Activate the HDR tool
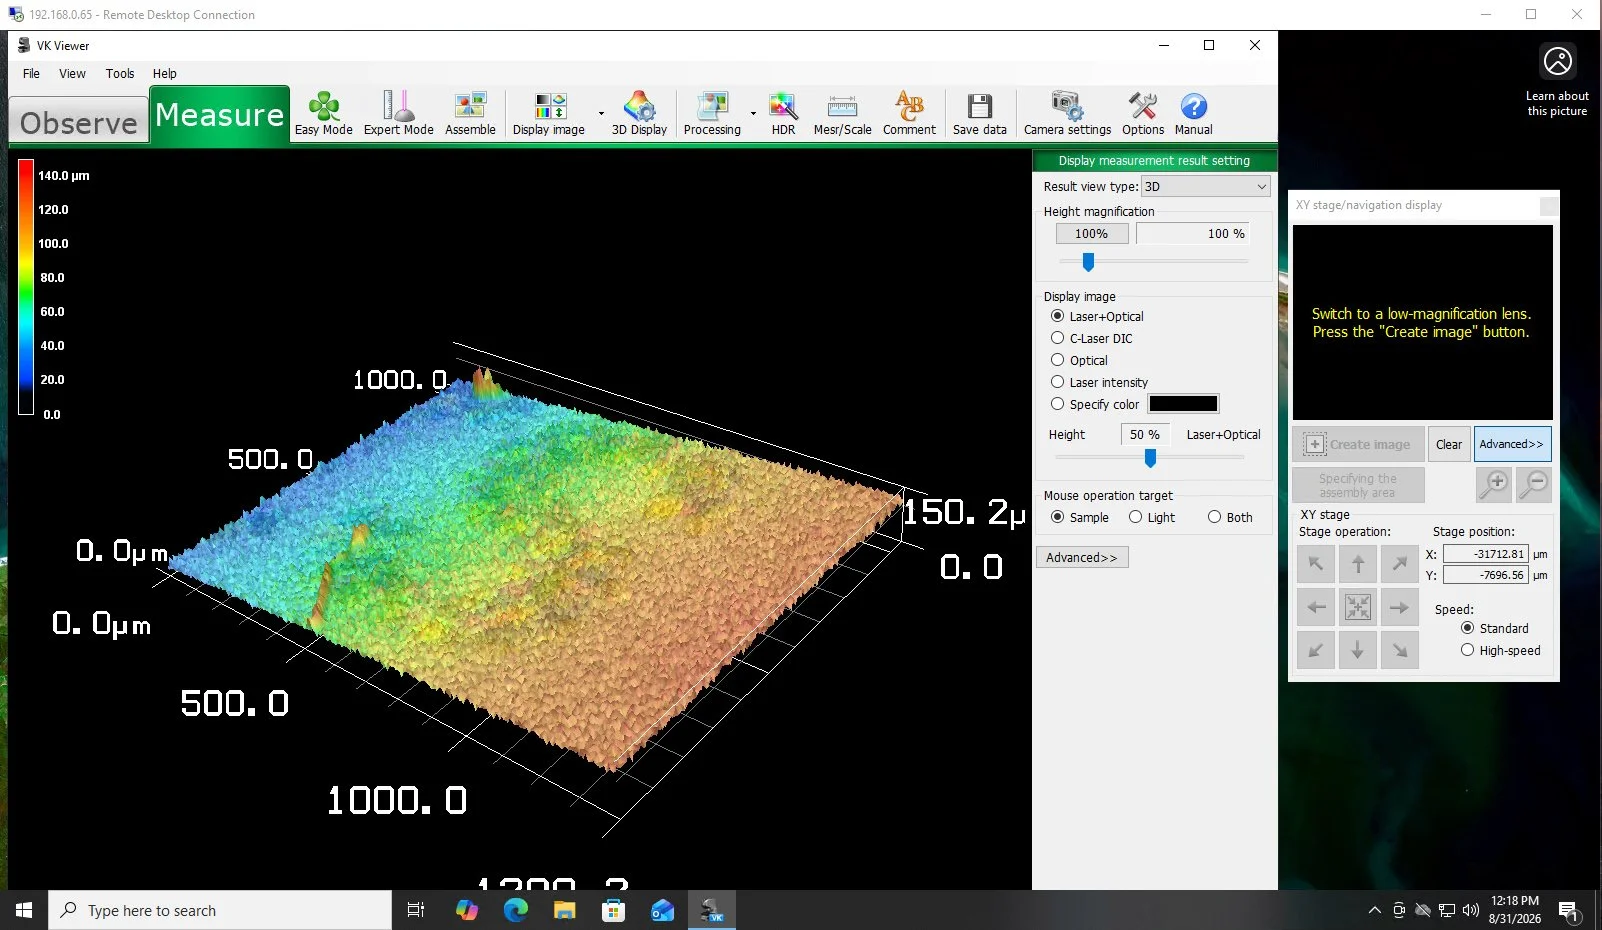 (x=783, y=114)
